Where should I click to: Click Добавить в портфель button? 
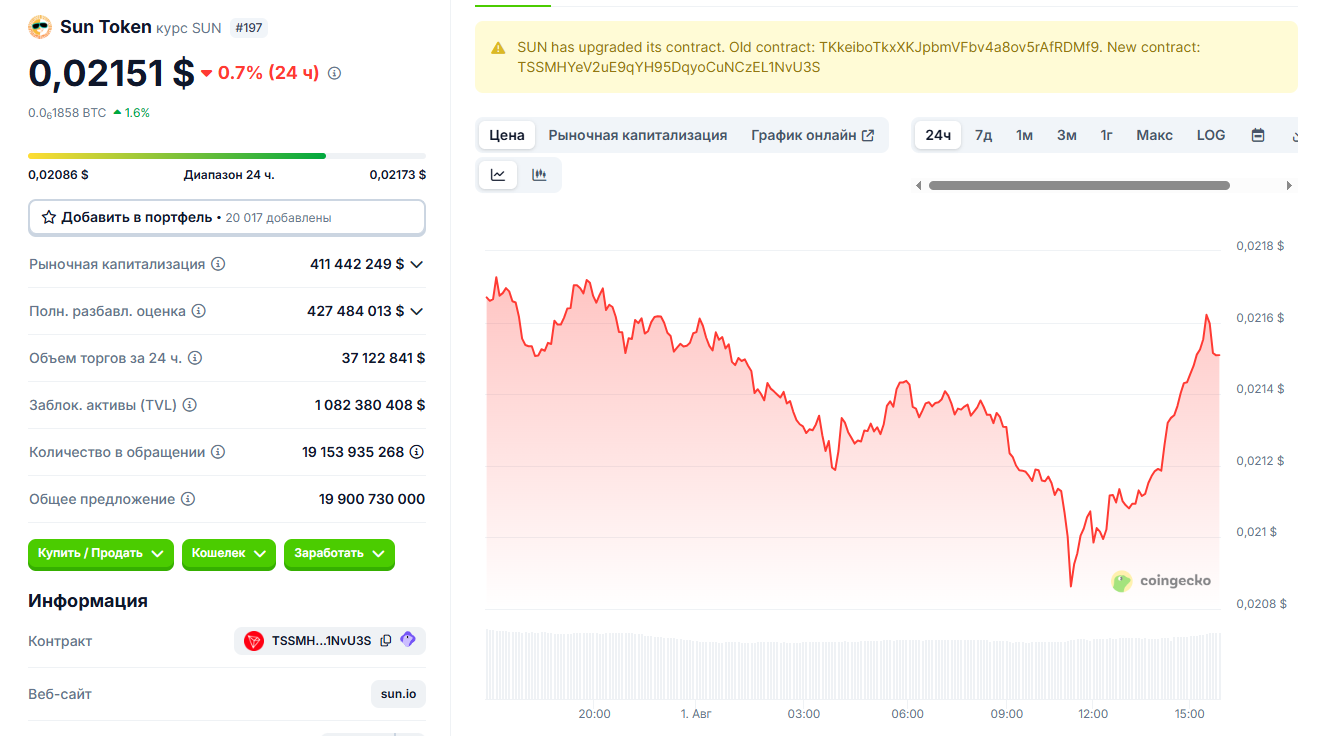click(226, 217)
